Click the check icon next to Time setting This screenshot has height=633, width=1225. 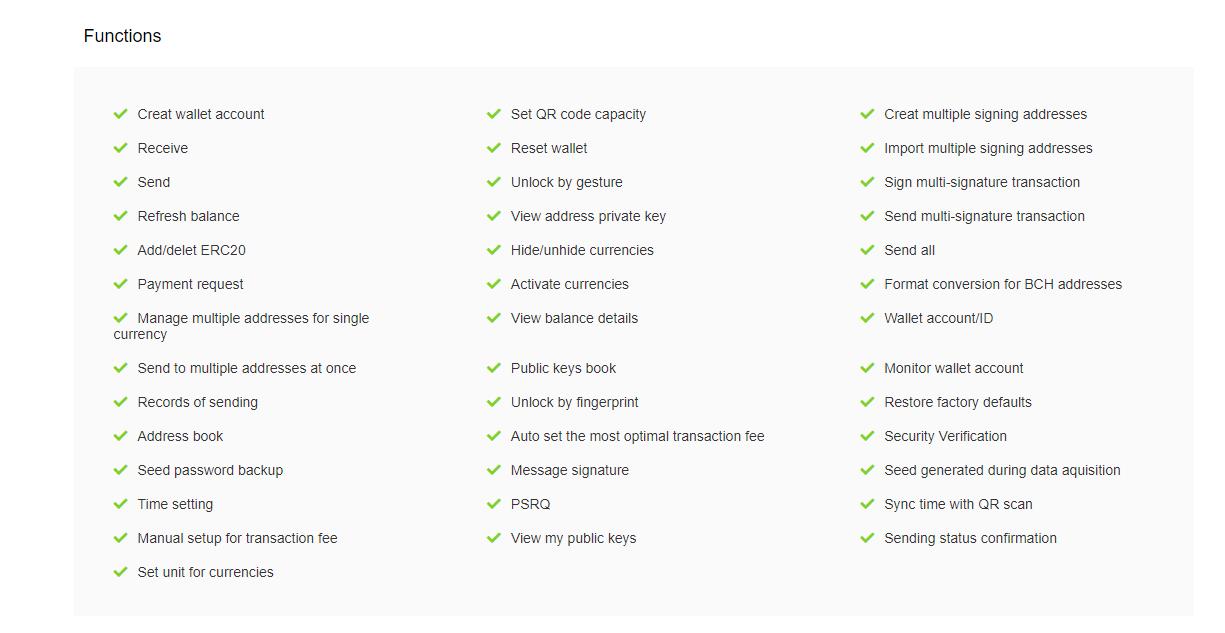click(x=121, y=504)
